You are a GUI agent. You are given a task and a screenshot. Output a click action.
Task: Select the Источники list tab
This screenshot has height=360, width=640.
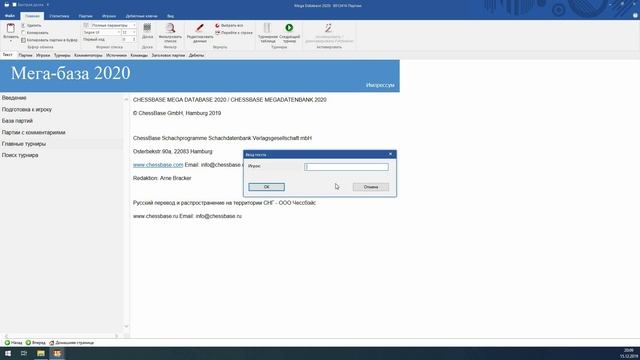(116, 55)
